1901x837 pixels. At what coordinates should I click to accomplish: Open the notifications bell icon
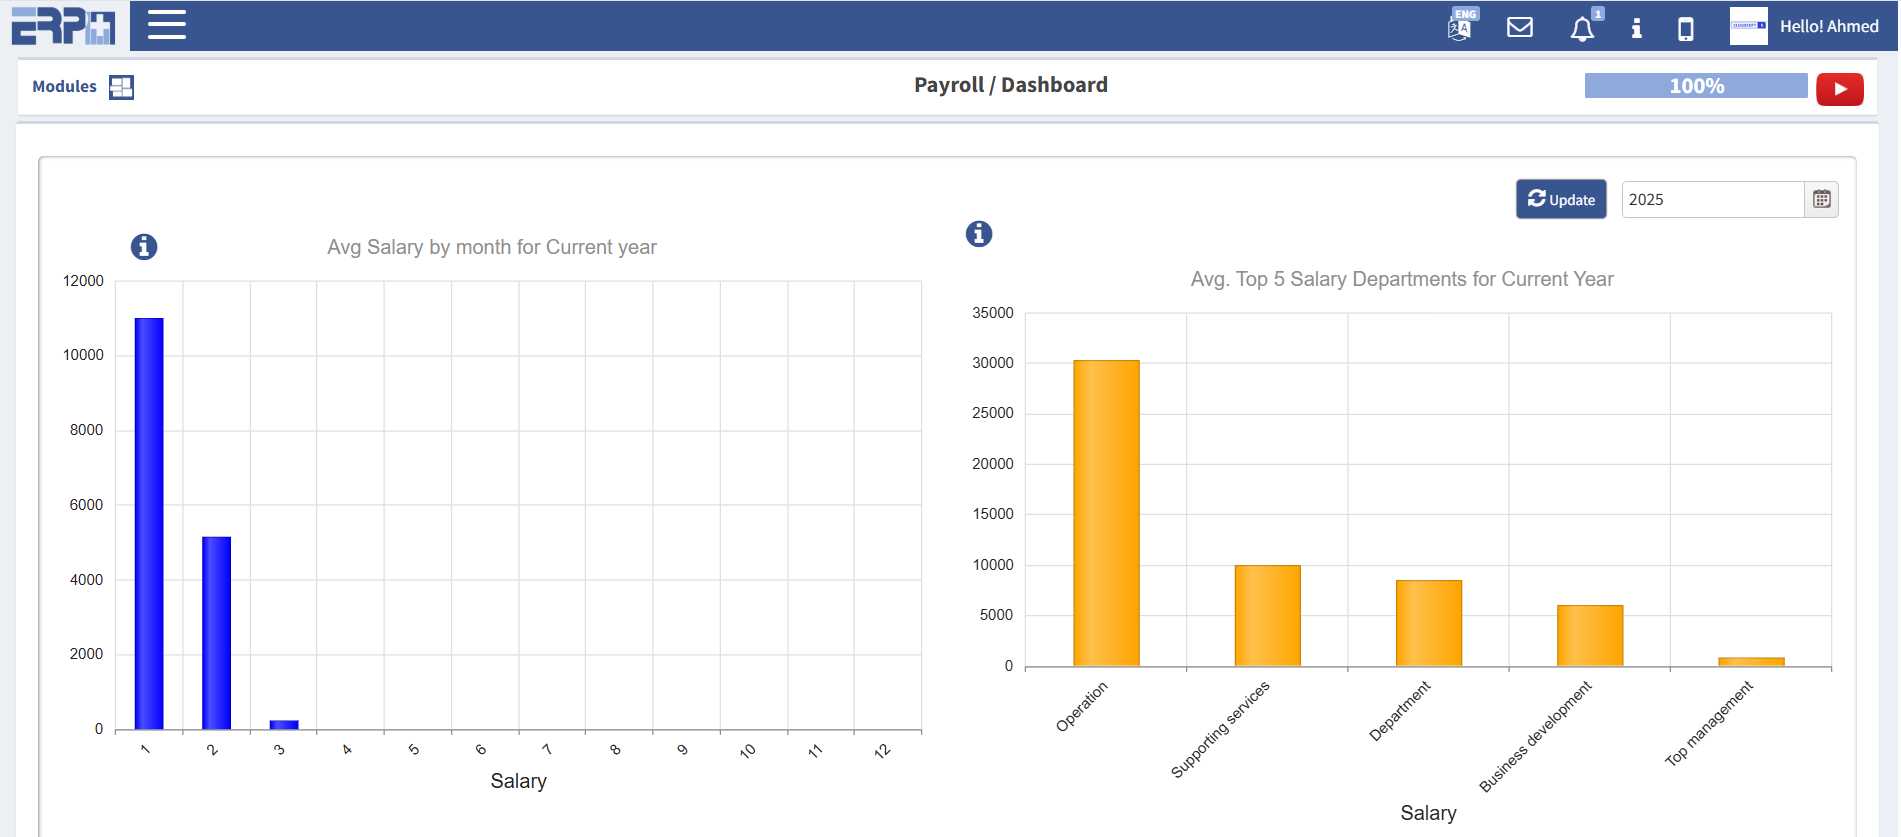click(x=1582, y=29)
